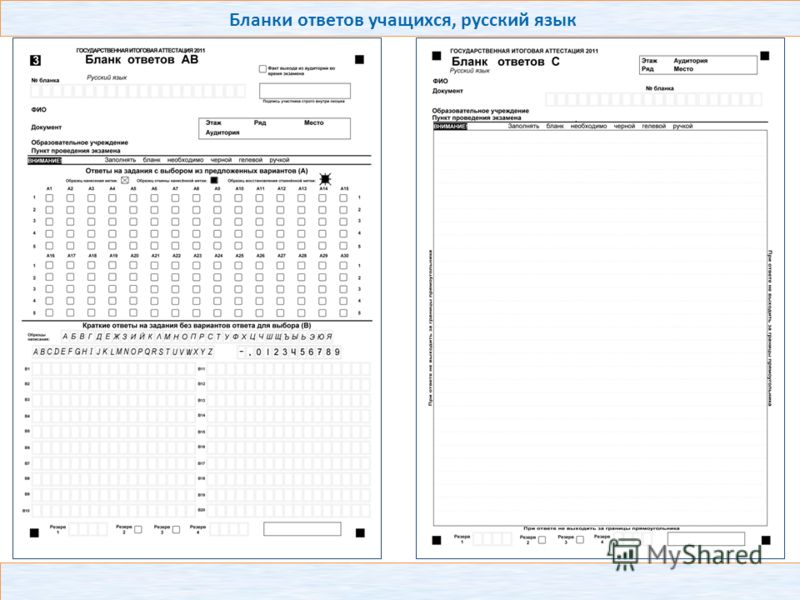Screen dimensions: 800x600
Task: Click the black '3' marker on form AB
Action: [x=35, y=61]
